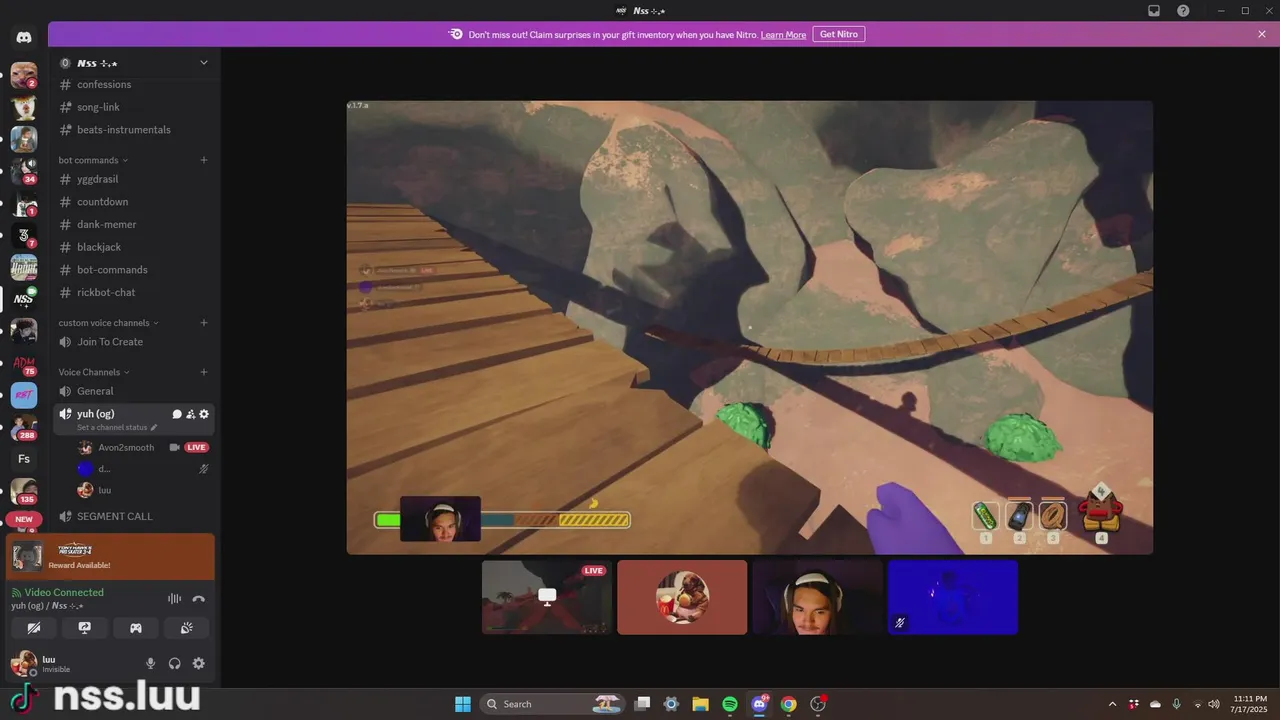The height and width of the screenshot is (720, 1280).
Task: Open File Explorer from the taskbar
Action: coord(700,704)
